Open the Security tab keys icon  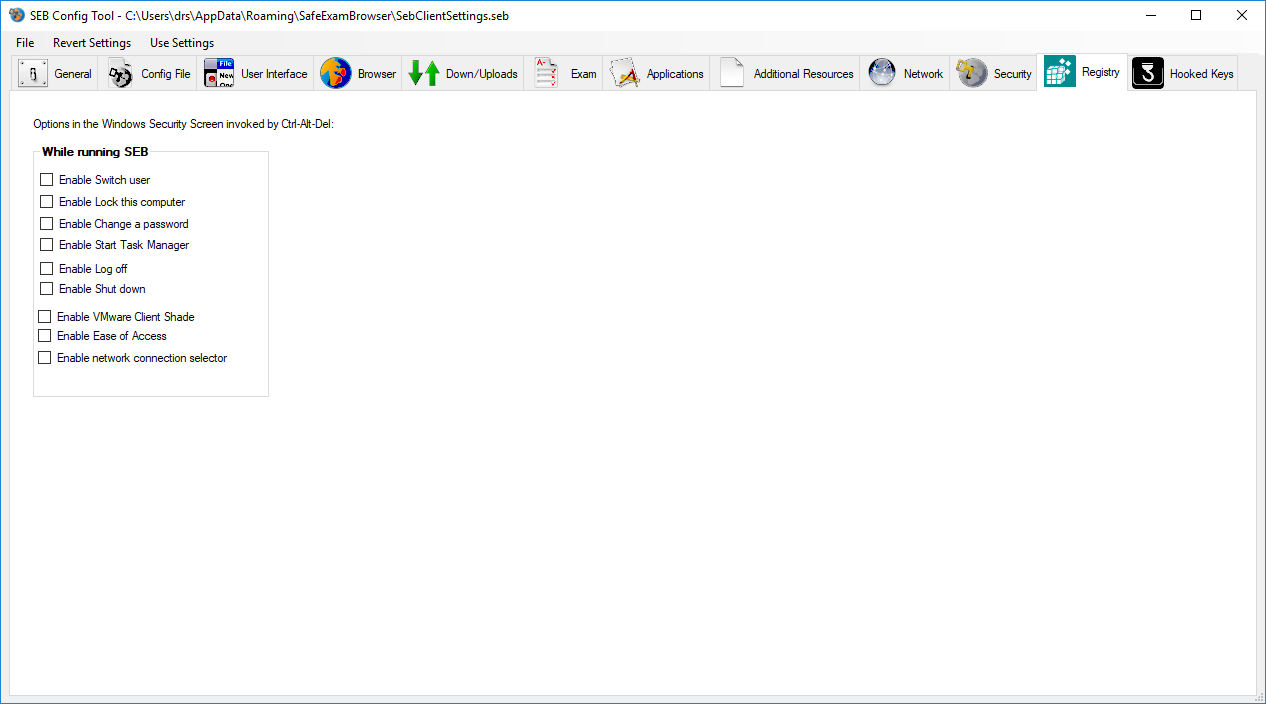(x=972, y=74)
